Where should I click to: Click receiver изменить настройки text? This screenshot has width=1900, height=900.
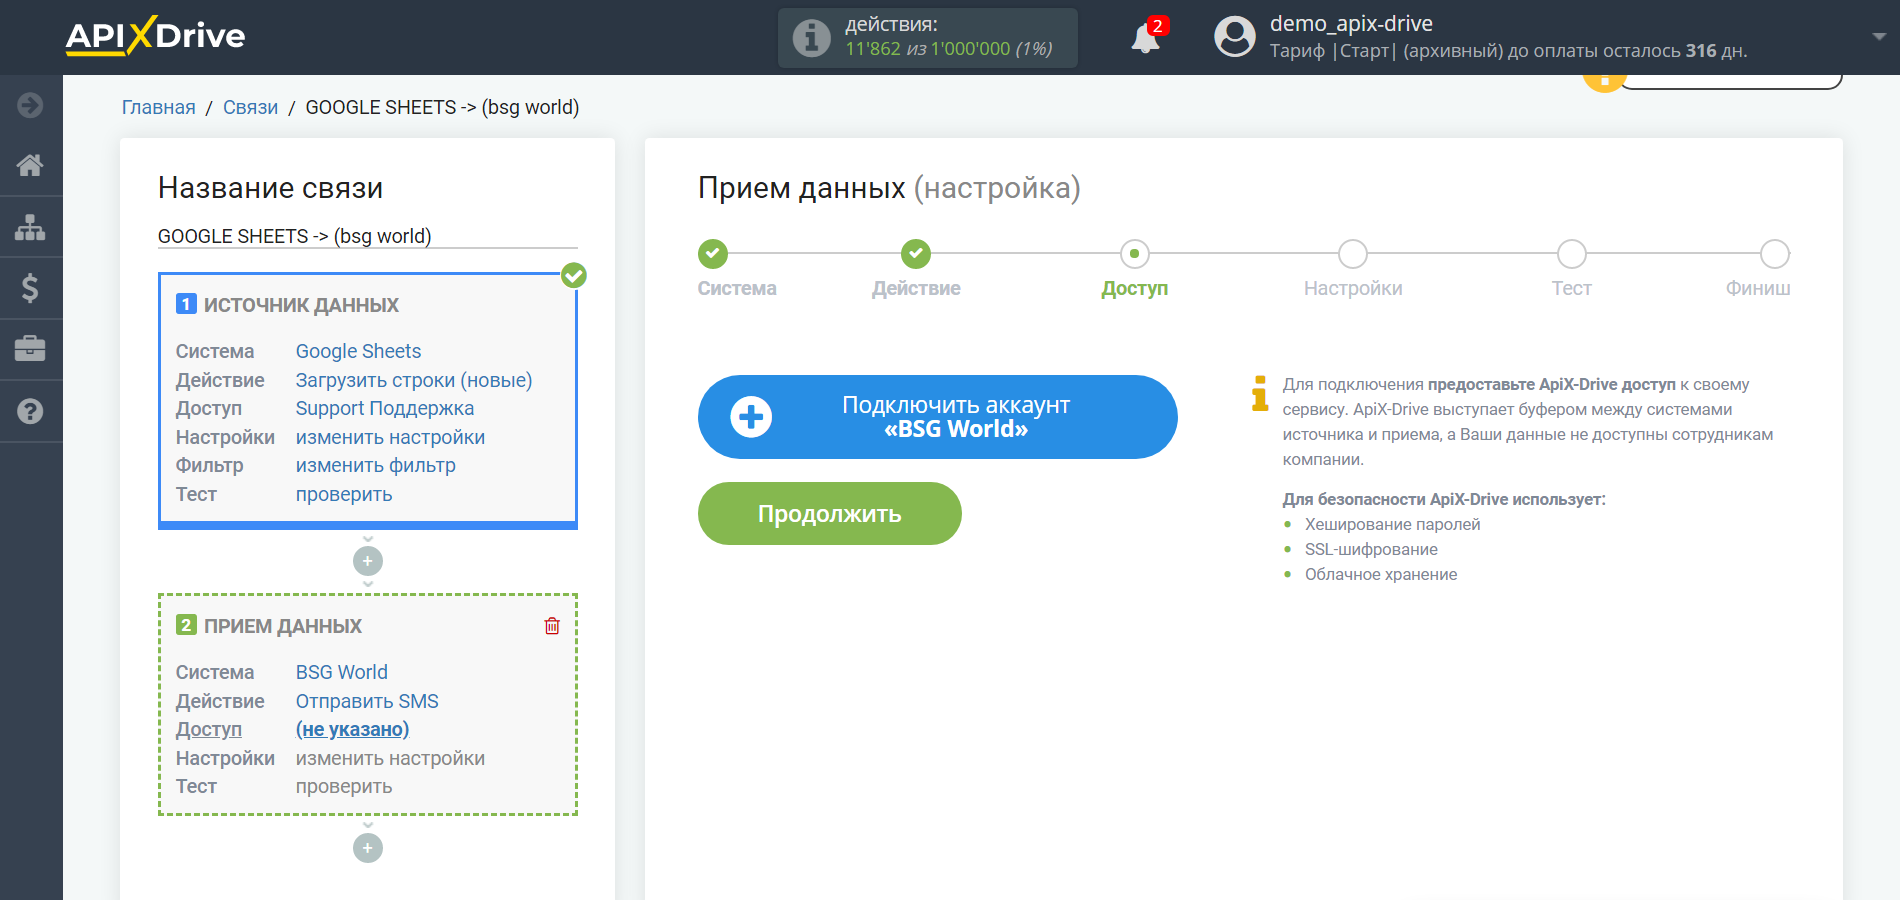(x=390, y=758)
